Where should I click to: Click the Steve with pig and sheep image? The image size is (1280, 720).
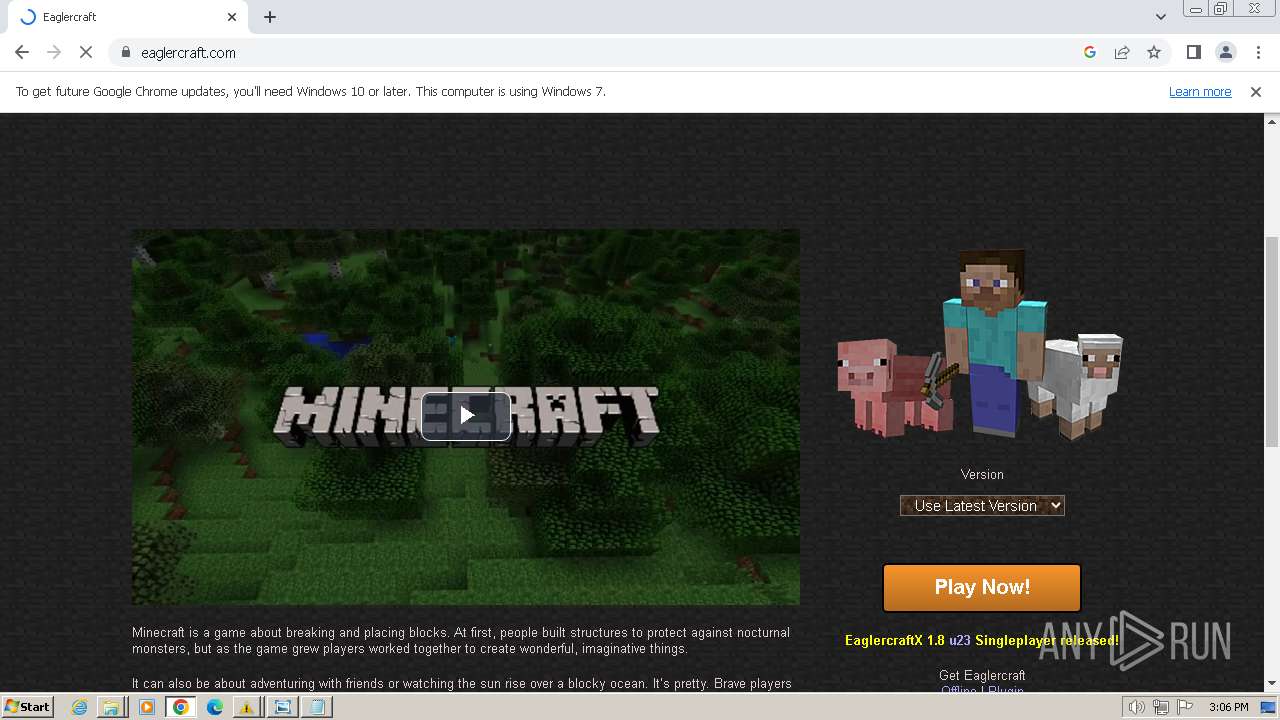pyautogui.click(x=980, y=344)
